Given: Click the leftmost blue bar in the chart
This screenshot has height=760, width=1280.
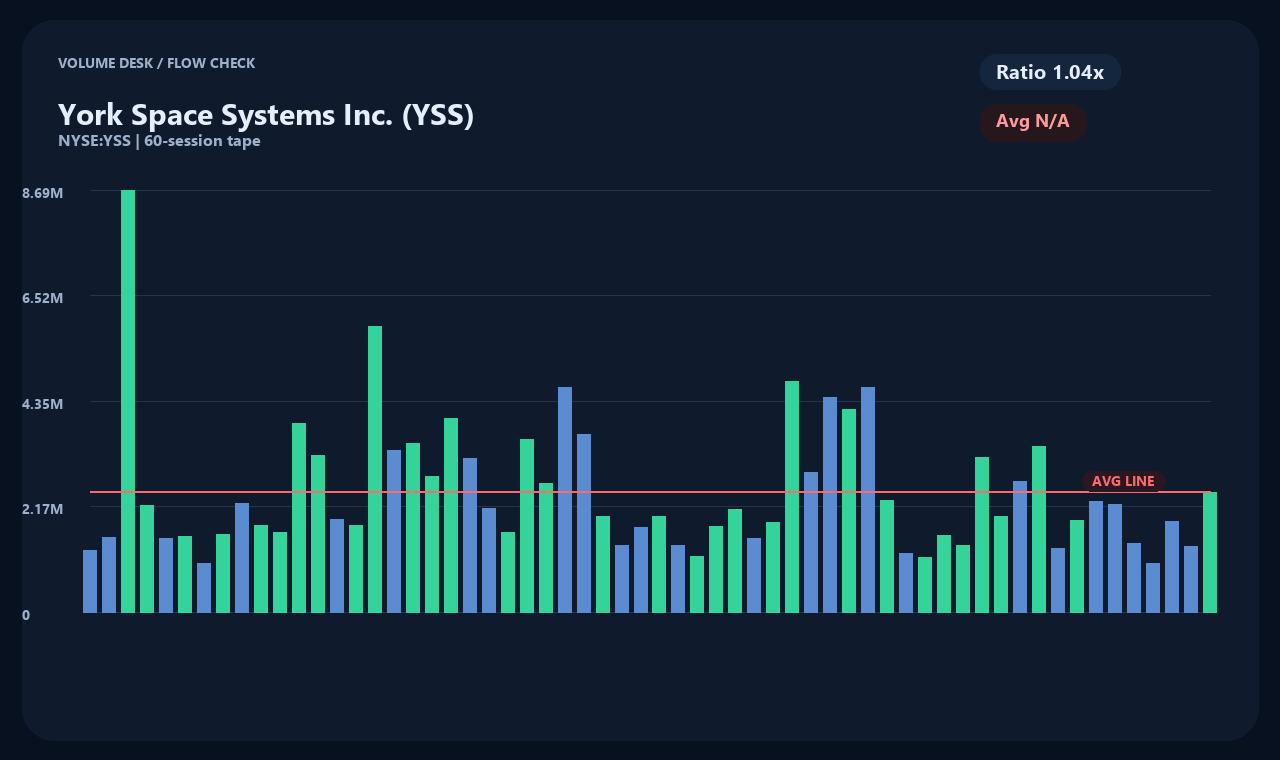Looking at the screenshot, I should pyautogui.click(x=90, y=581).
